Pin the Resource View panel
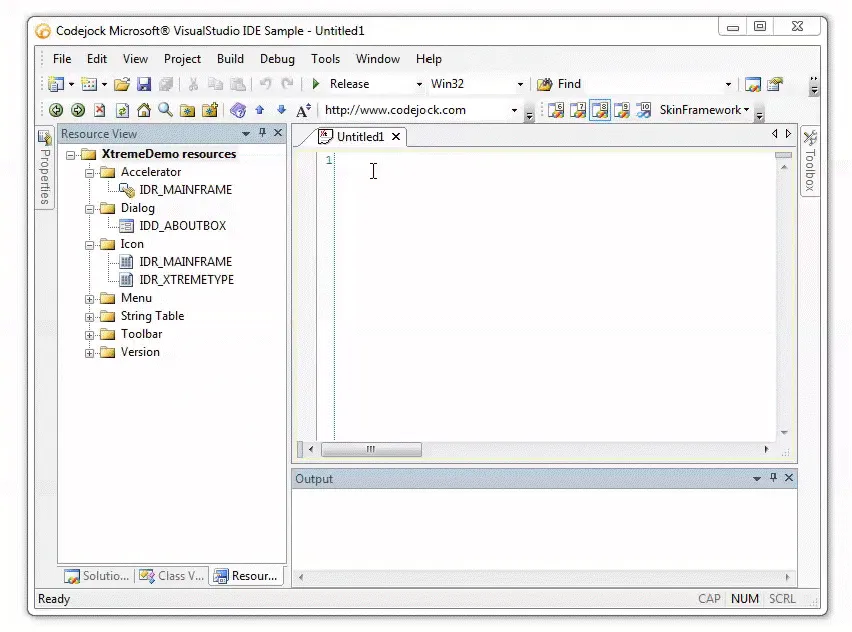 262,132
